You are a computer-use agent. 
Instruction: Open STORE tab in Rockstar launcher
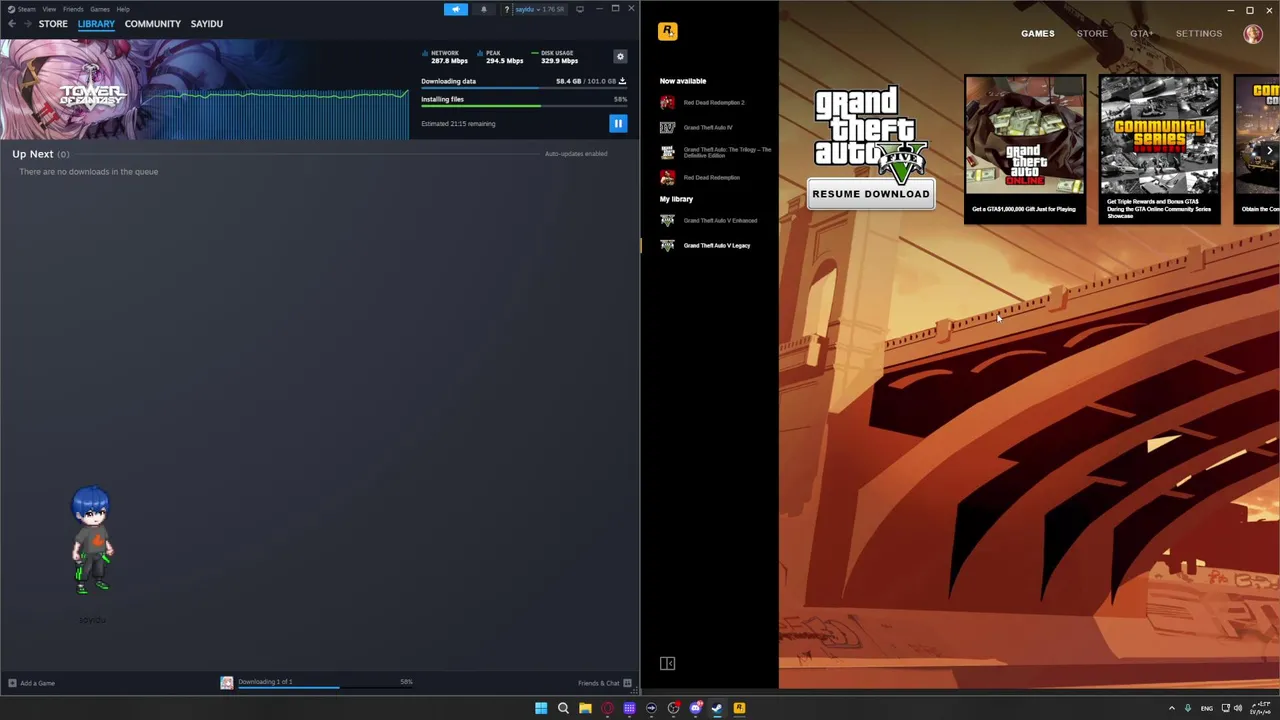(x=1092, y=33)
